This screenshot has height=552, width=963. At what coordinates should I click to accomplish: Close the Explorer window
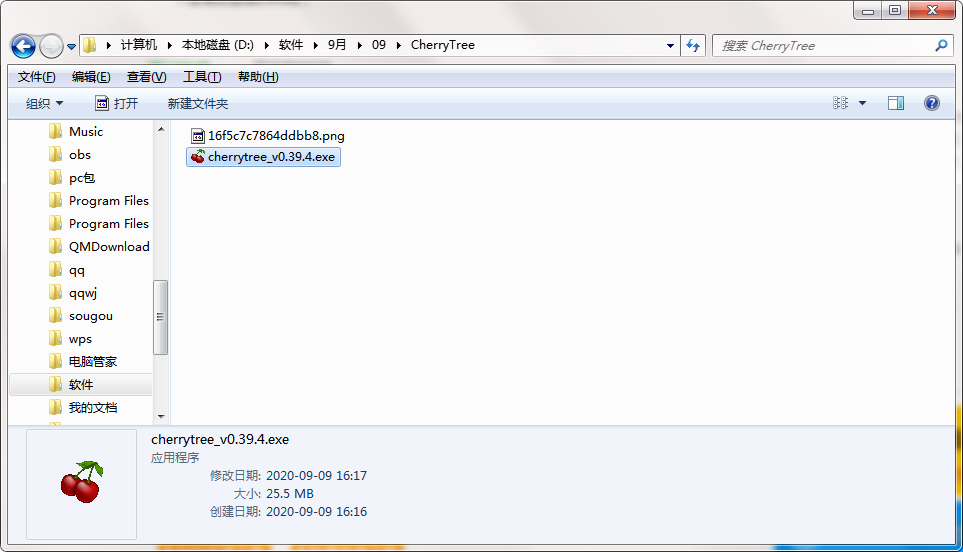(x=932, y=10)
